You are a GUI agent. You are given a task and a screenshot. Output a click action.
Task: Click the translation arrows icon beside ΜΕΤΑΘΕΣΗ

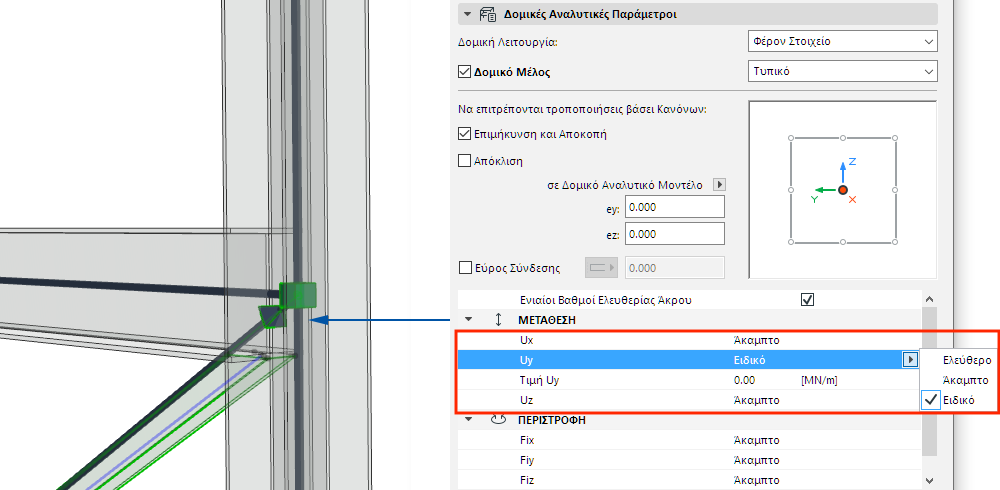(x=499, y=320)
